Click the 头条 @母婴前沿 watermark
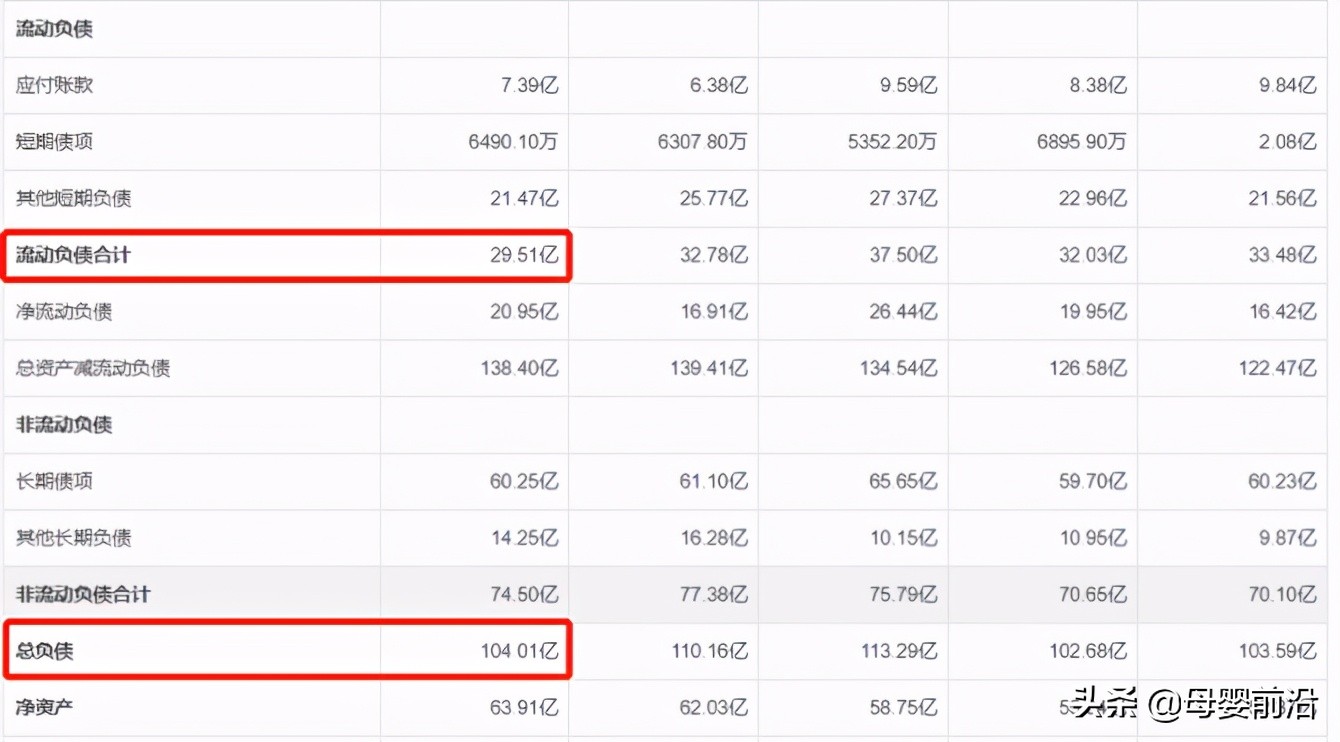The width and height of the screenshot is (1340, 742). (1196, 705)
